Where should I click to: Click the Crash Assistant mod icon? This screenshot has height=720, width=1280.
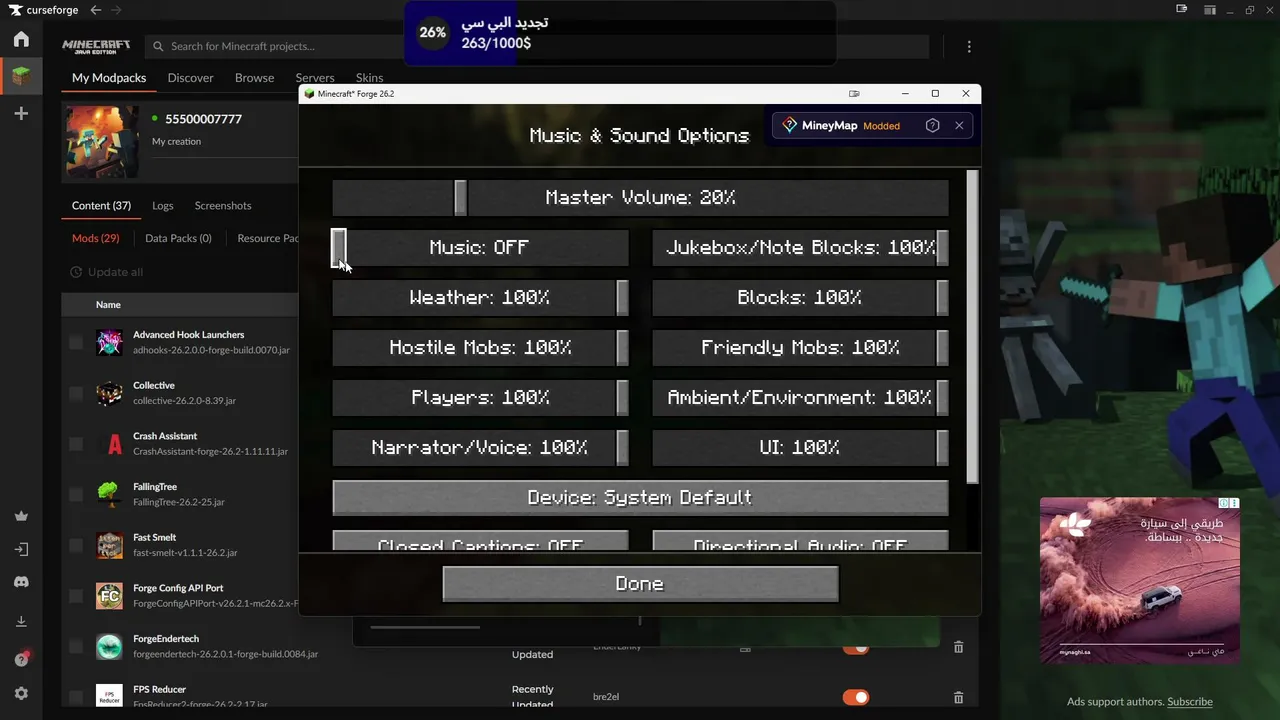[109, 444]
